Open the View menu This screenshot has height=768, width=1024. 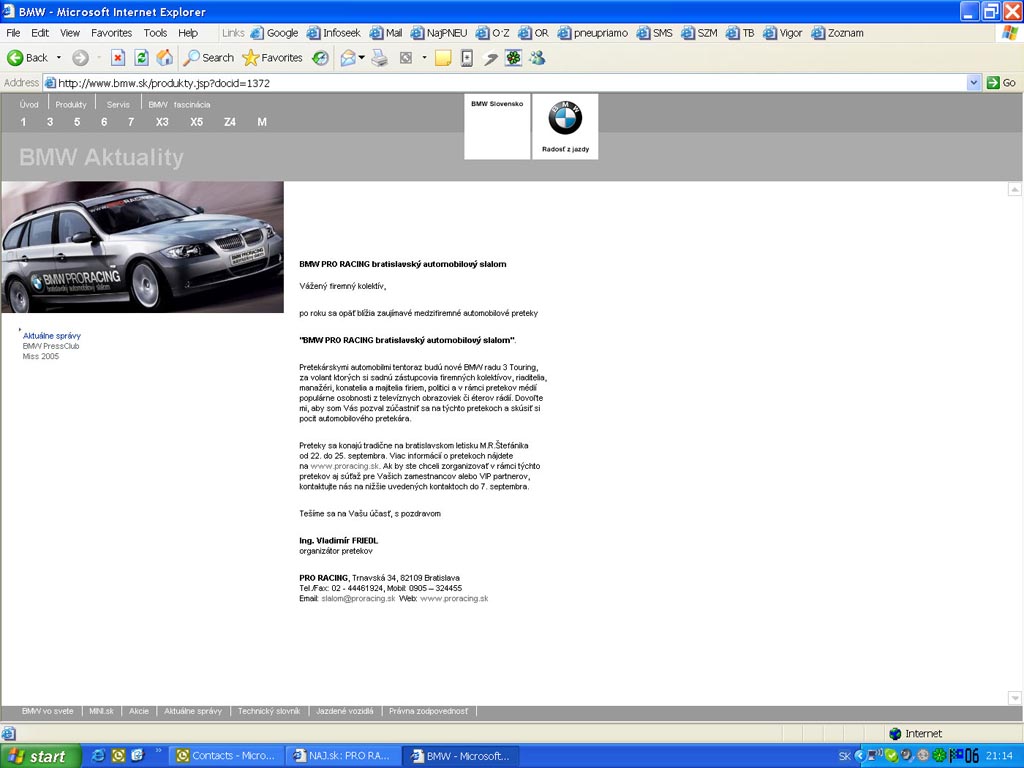70,33
